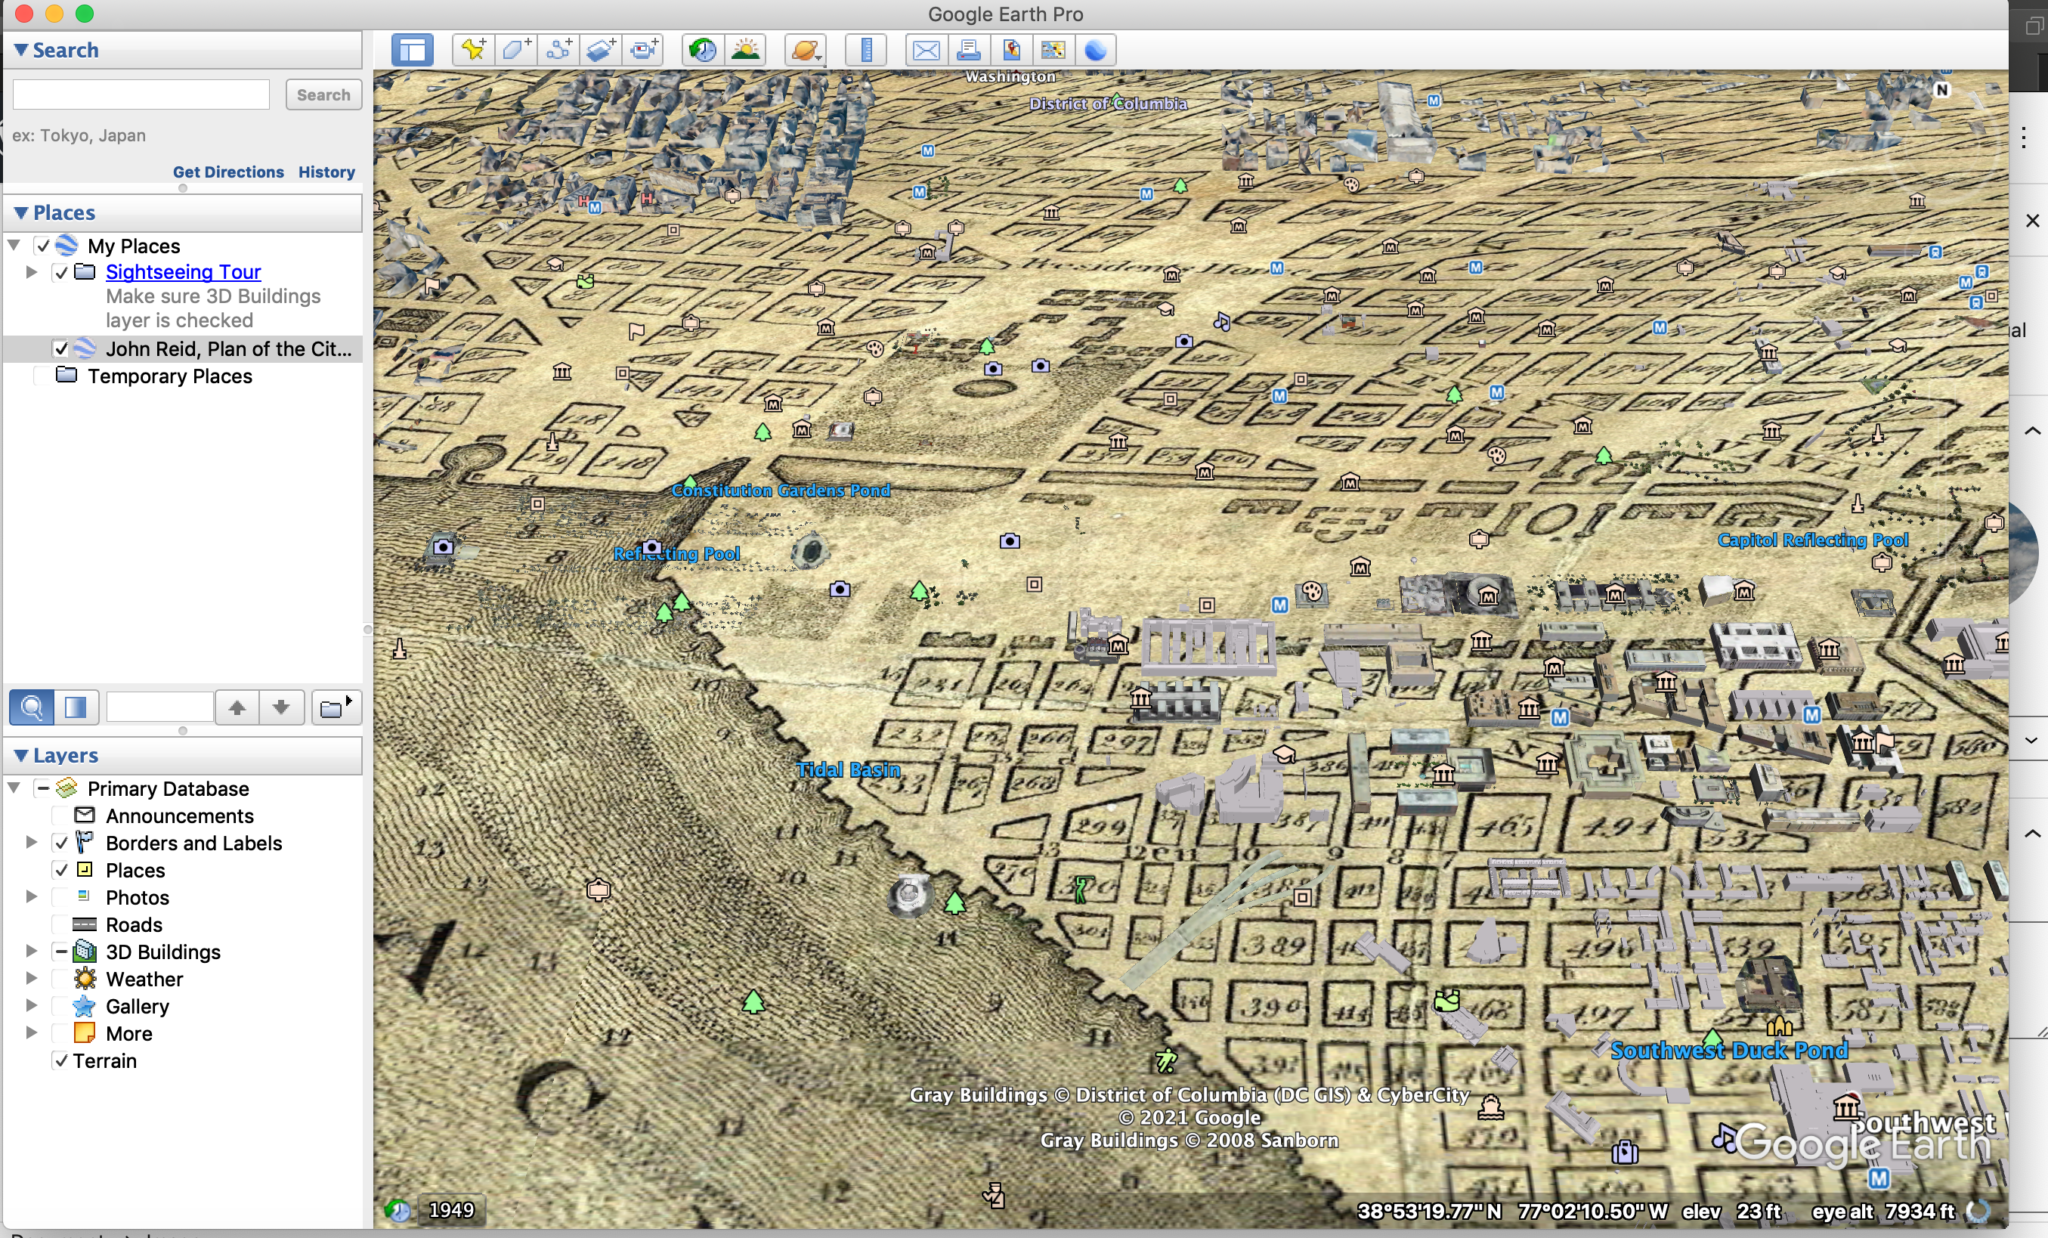Toggle the Weather layer checkbox
This screenshot has width=2048, height=1238.
pos(61,978)
